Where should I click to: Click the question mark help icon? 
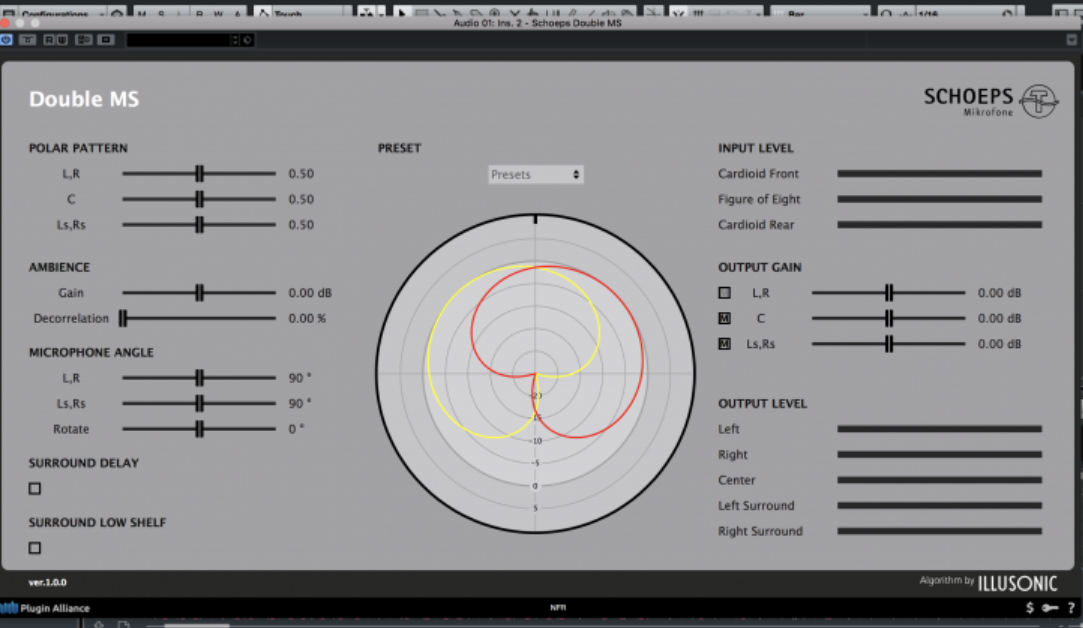click(1071, 608)
